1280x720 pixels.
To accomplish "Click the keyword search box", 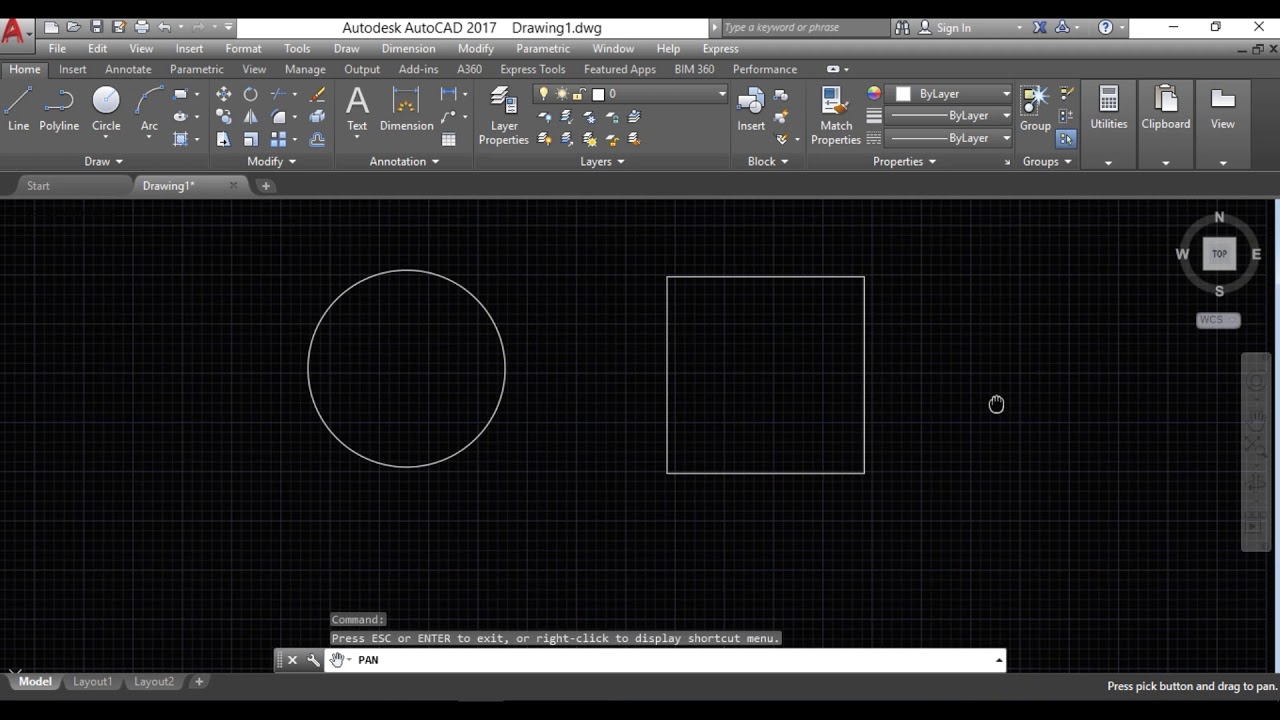I will [x=803, y=27].
